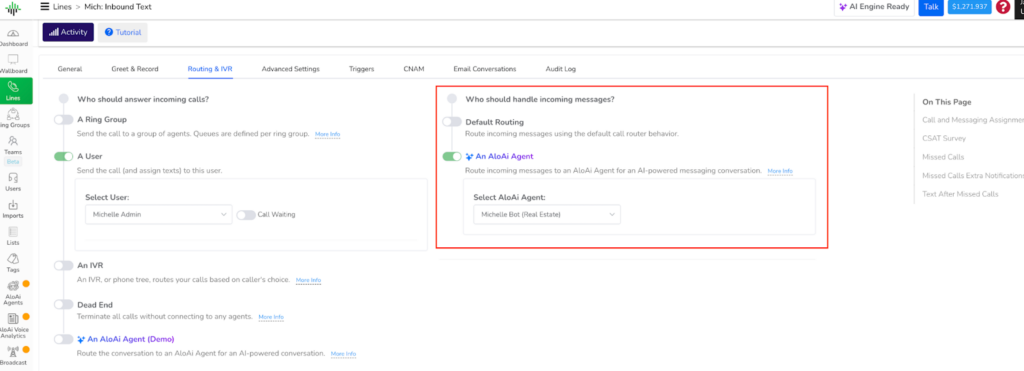Click Lines breadcrumb link
Image resolution: width=1024 pixels, height=371 pixels.
coord(61,7)
